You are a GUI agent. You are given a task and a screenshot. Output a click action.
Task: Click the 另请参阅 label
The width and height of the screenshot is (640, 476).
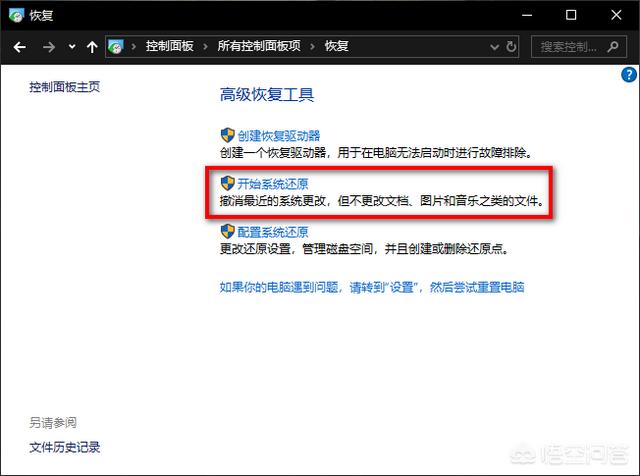[x=53, y=423]
